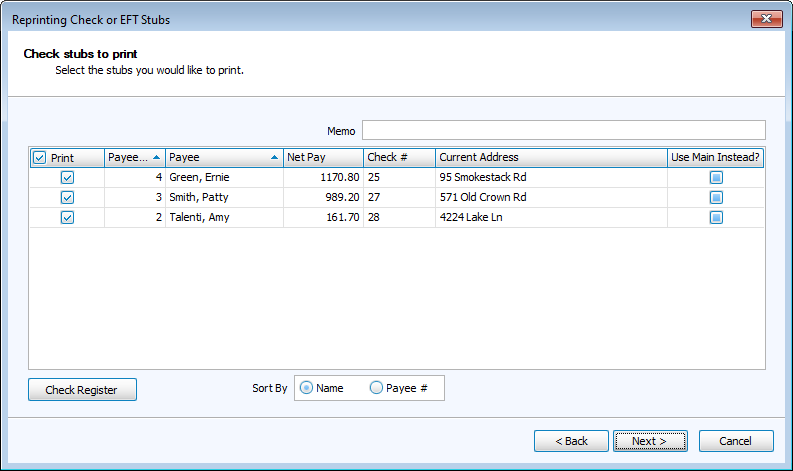Click the Current Address column header
This screenshot has height=471, width=793.
coord(550,158)
